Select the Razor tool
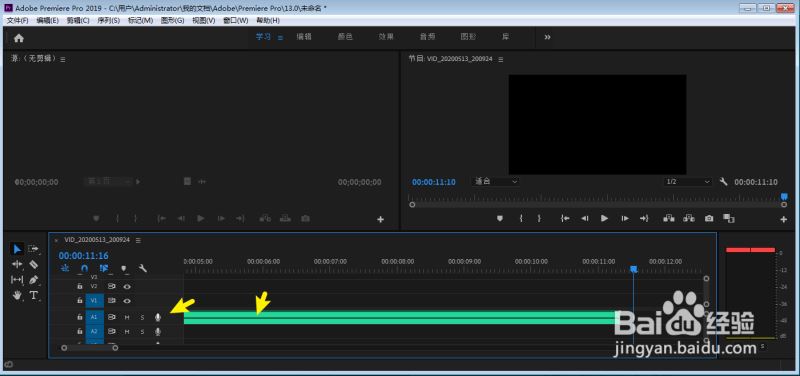 tap(34, 264)
